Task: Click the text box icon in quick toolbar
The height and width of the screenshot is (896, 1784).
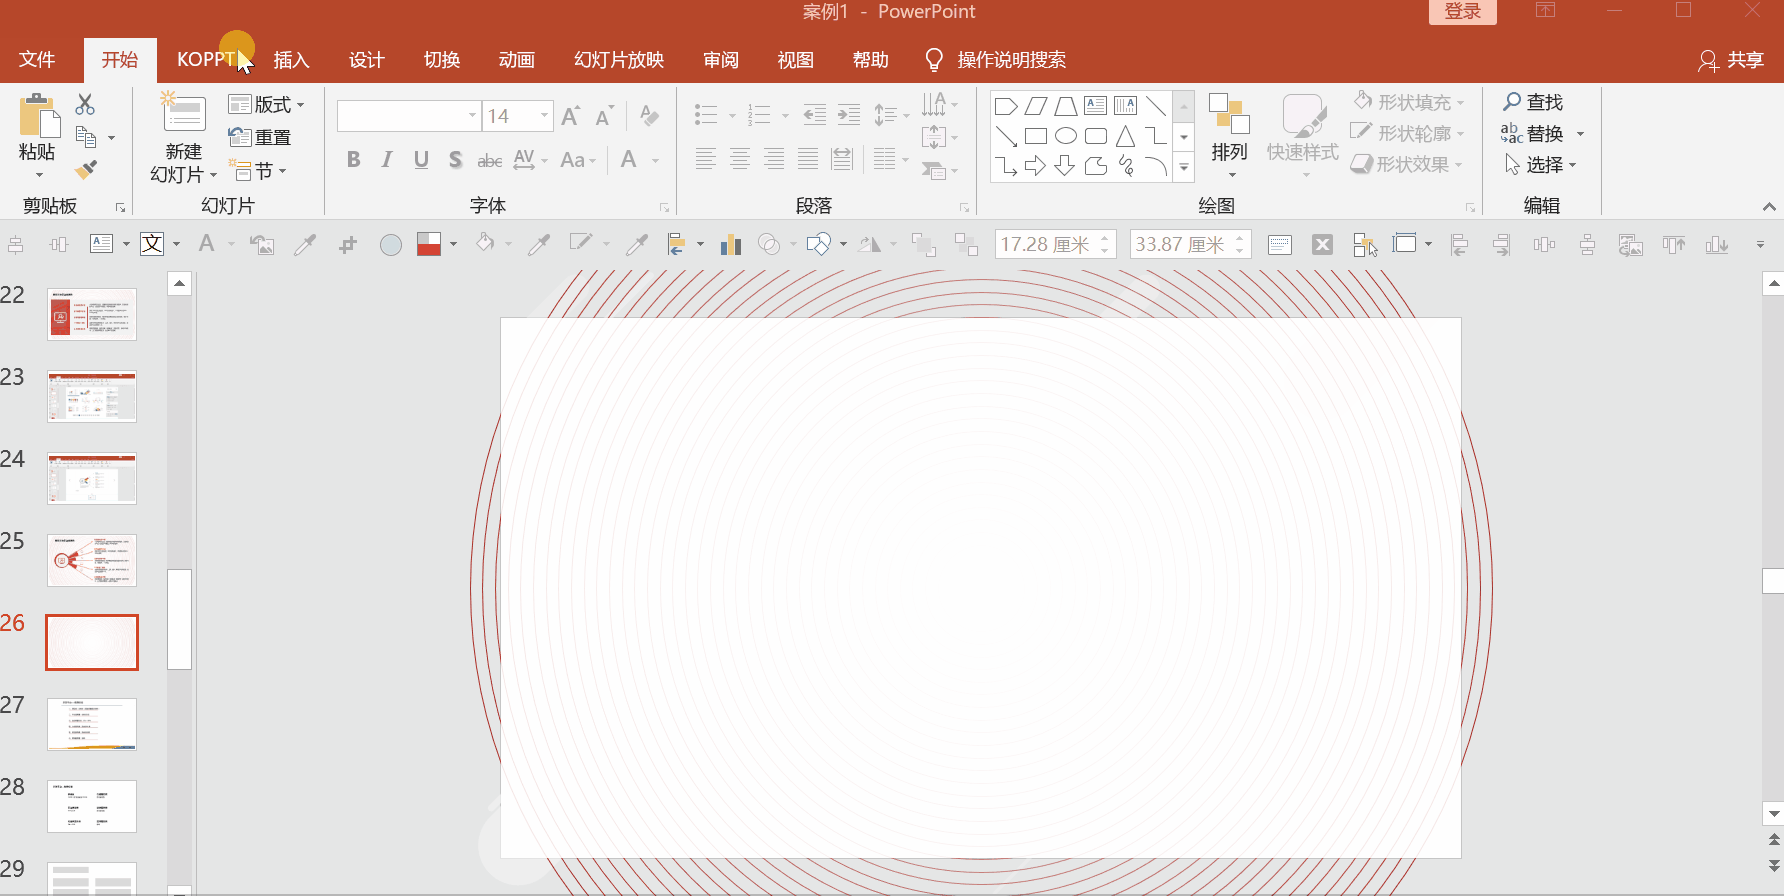Action: pyautogui.click(x=102, y=244)
